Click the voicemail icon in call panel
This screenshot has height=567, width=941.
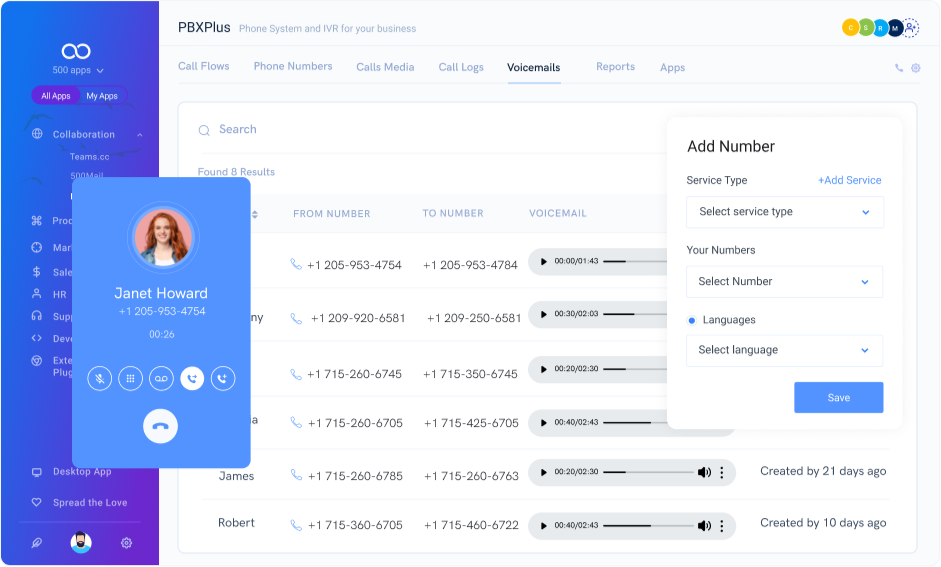[x=161, y=378]
